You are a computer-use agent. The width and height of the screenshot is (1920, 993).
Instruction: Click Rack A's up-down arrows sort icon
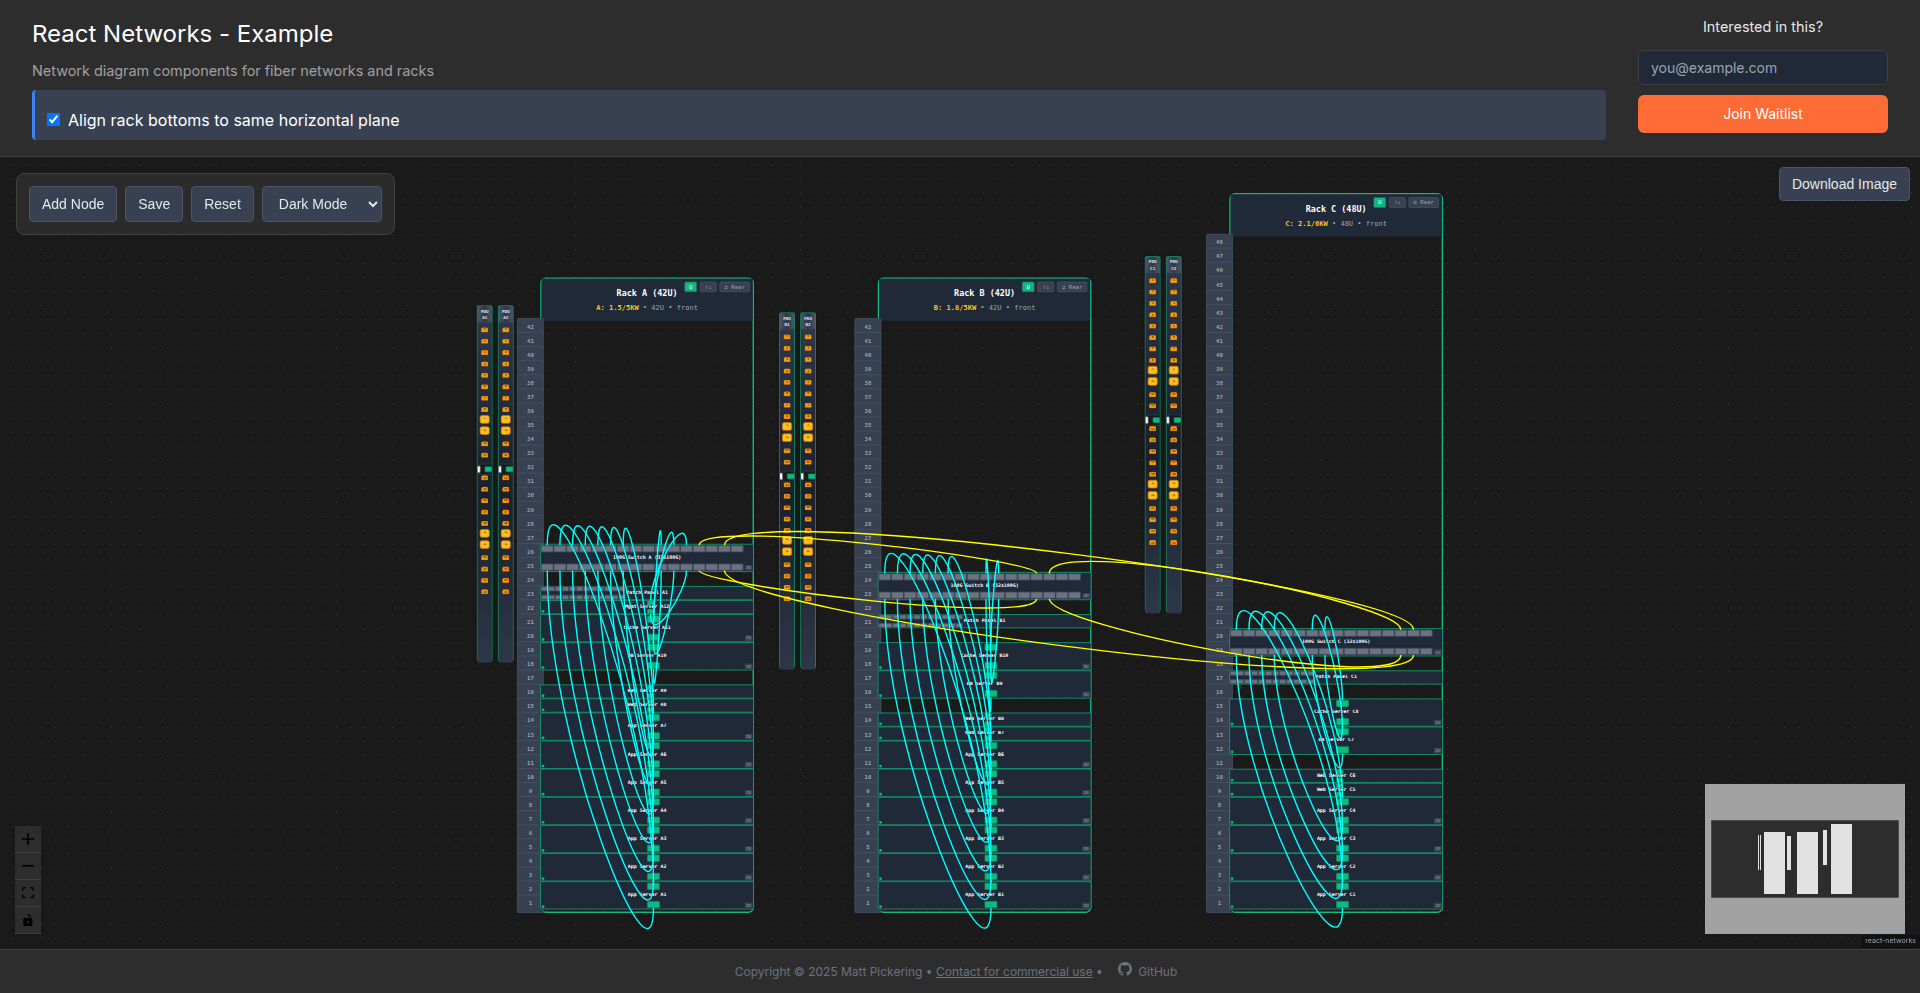(708, 287)
